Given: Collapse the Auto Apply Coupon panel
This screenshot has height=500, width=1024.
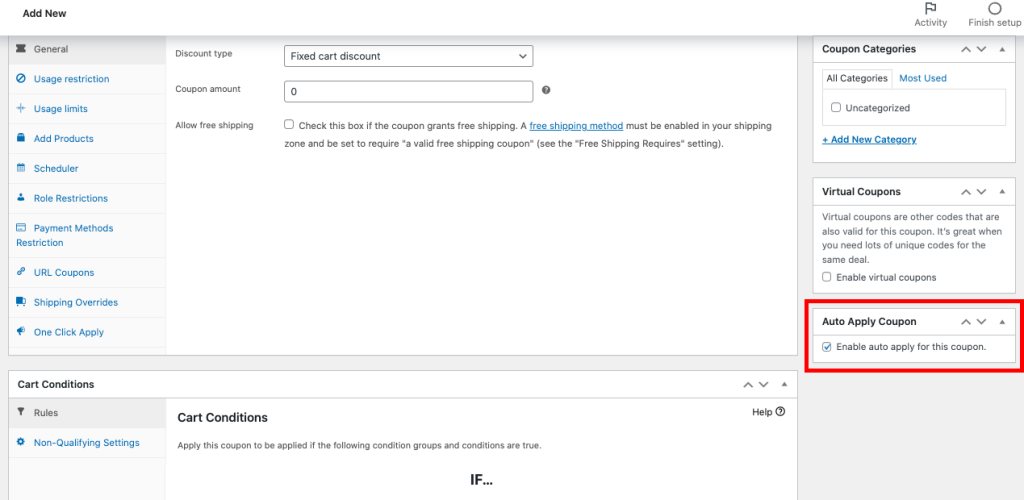Looking at the screenshot, I should coord(1002,322).
